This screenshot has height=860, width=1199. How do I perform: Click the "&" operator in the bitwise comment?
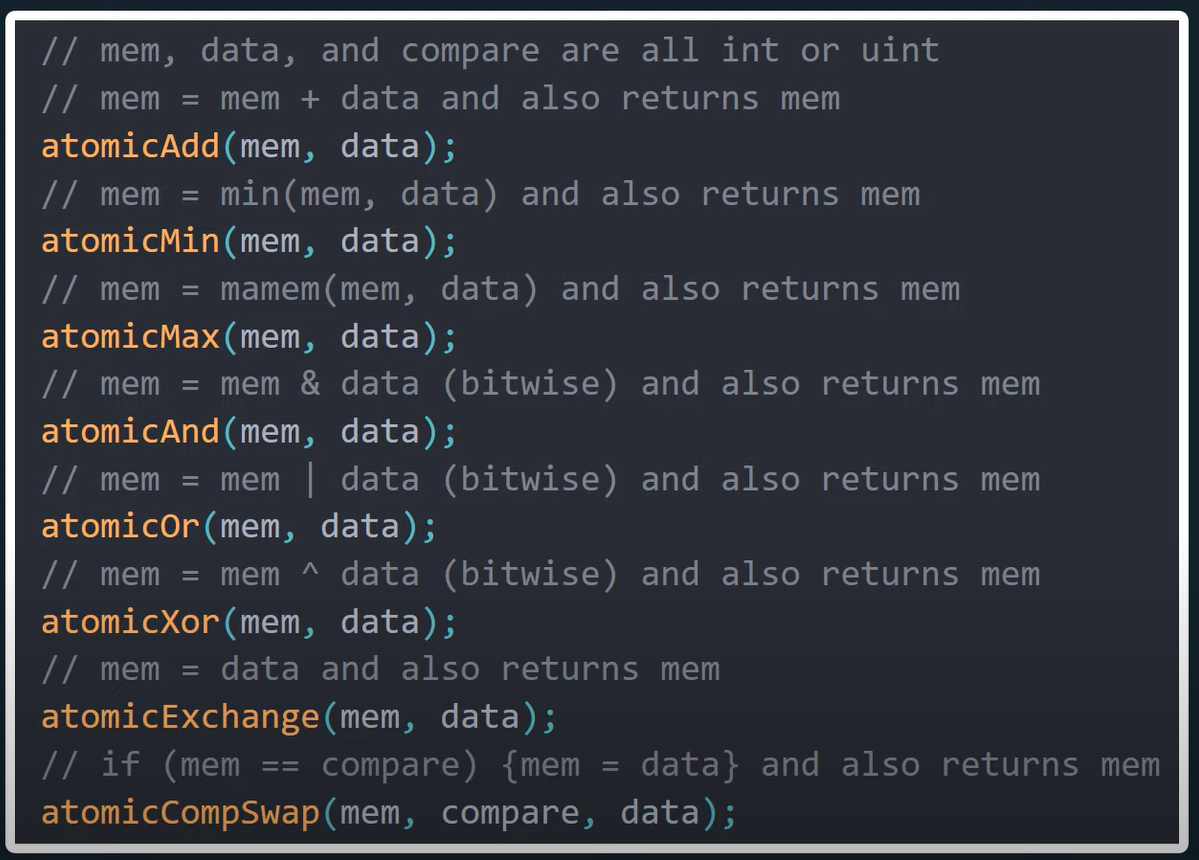(x=311, y=385)
